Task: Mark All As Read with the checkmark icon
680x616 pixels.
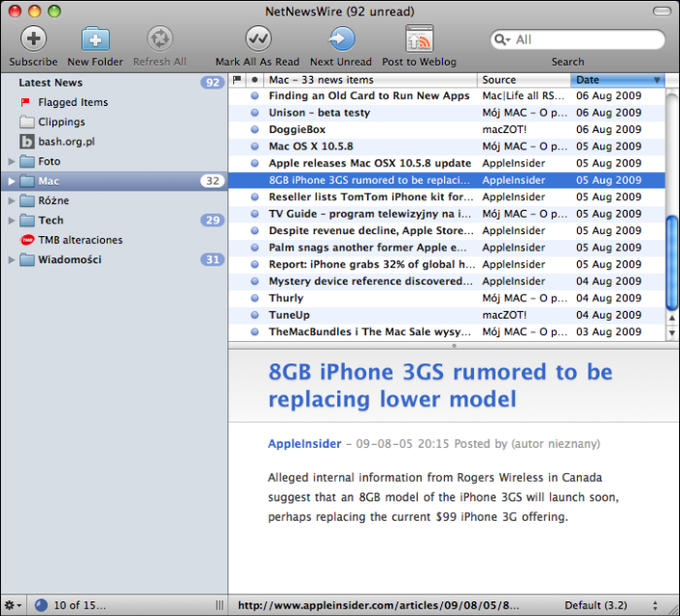Action: [258, 39]
